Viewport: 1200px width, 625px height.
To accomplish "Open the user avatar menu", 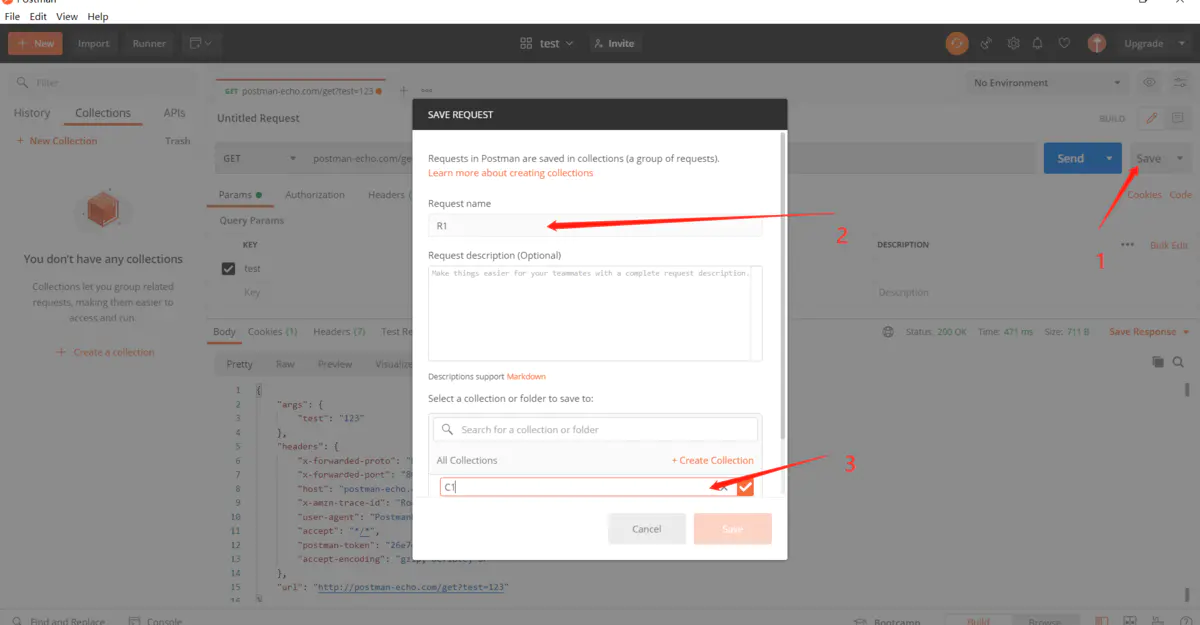I will tap(1097, 43).
